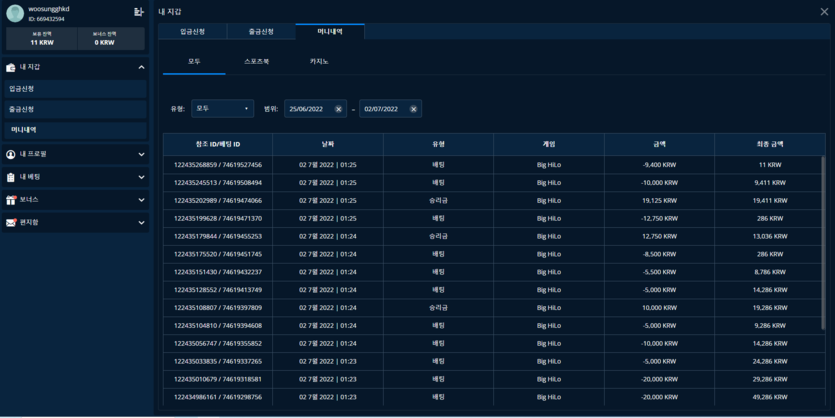Click reference ID 122435128552 / 74619413749
Viewport: 835px width, 418px height.
218,290
